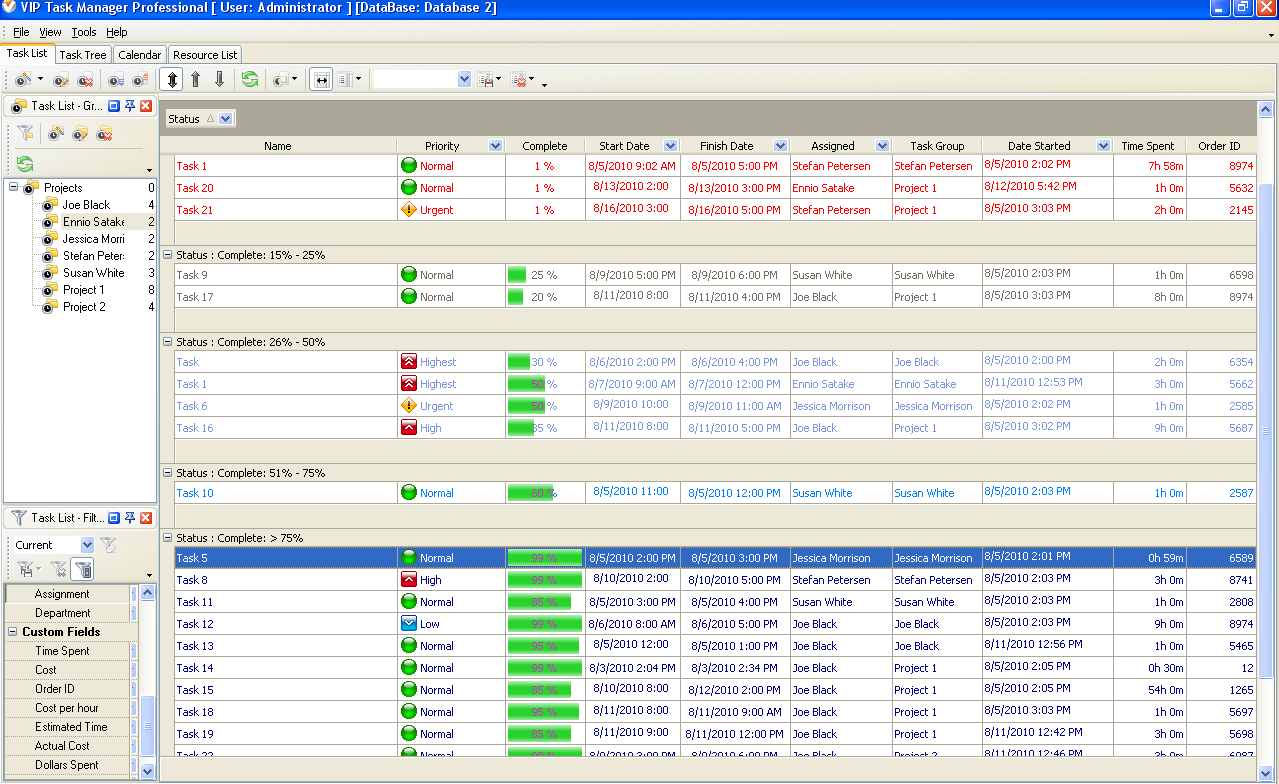1279x784 pixels.
Task: Click the green Refresh icon in main toolbar
Action: click(250, 79)
